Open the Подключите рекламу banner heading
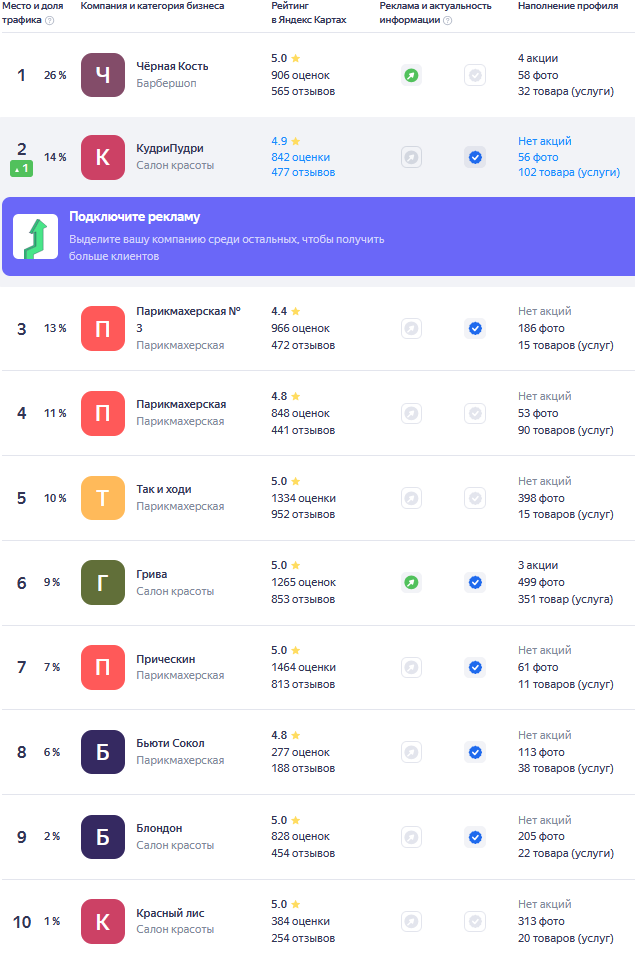This screenshot has width=635, height=960. 135,217
